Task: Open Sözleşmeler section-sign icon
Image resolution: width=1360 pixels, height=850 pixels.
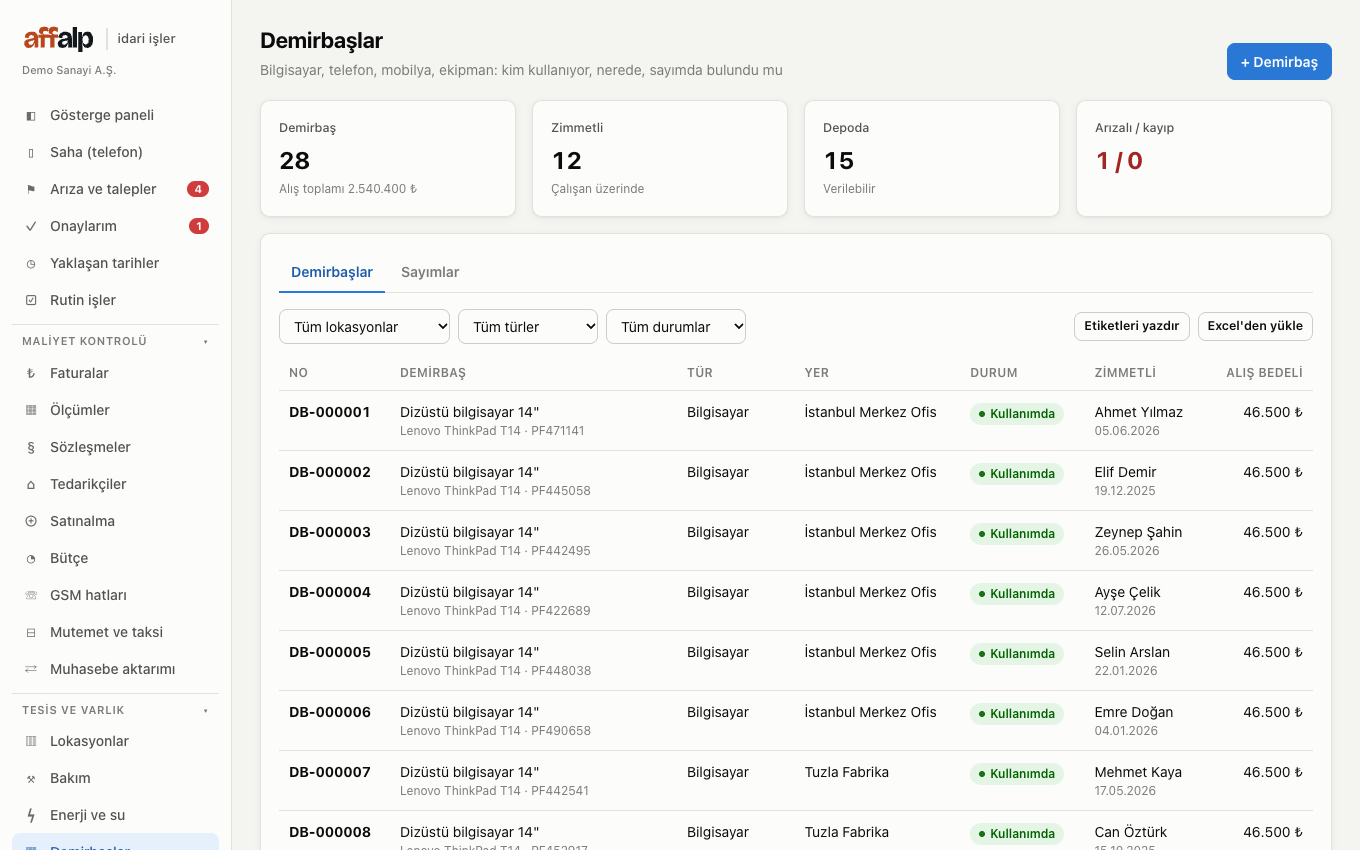Action: click(x=31, y=448)
